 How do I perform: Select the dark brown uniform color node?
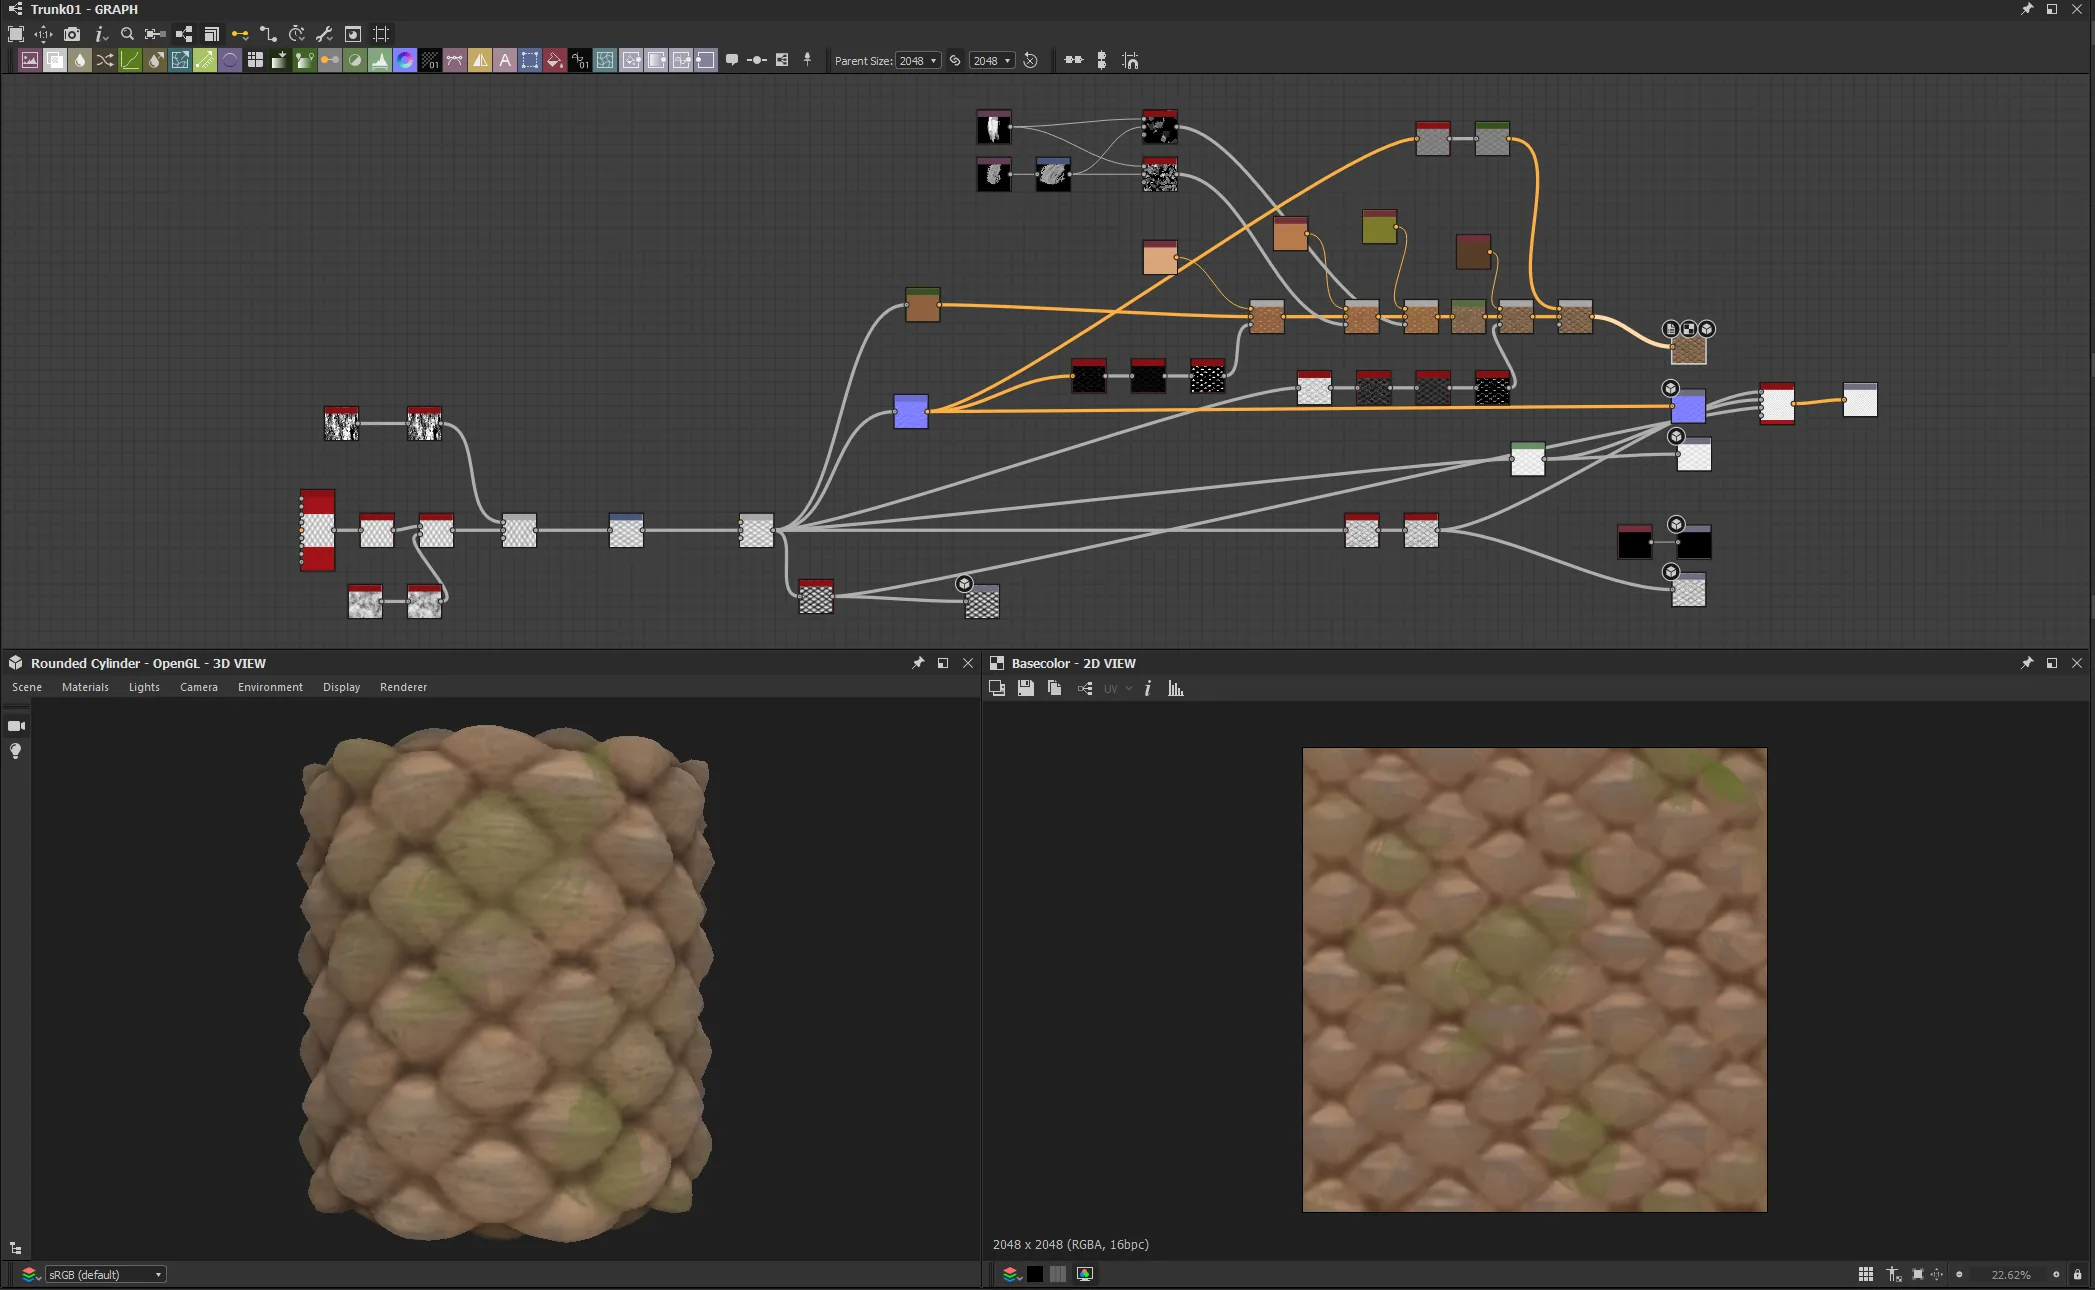[x=1473, y=252]
